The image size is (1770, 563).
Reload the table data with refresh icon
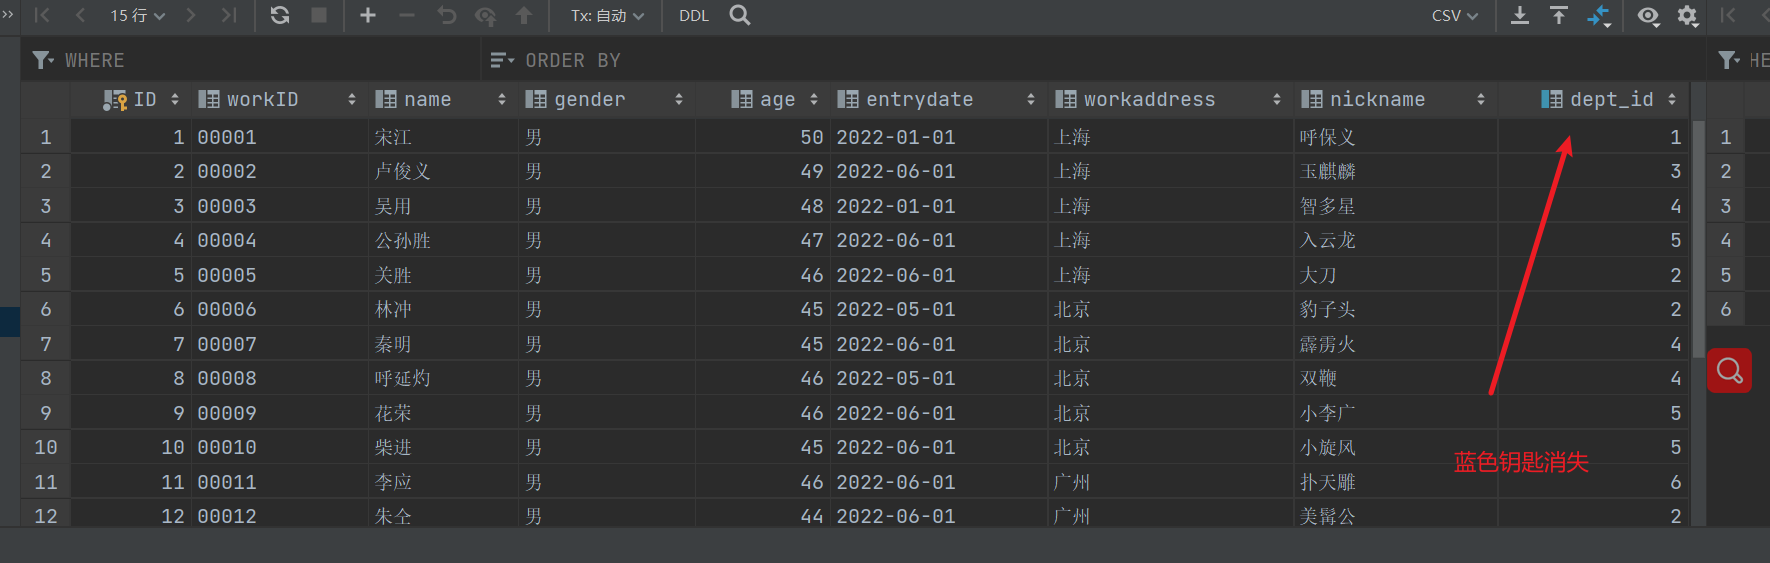(280, 15)
